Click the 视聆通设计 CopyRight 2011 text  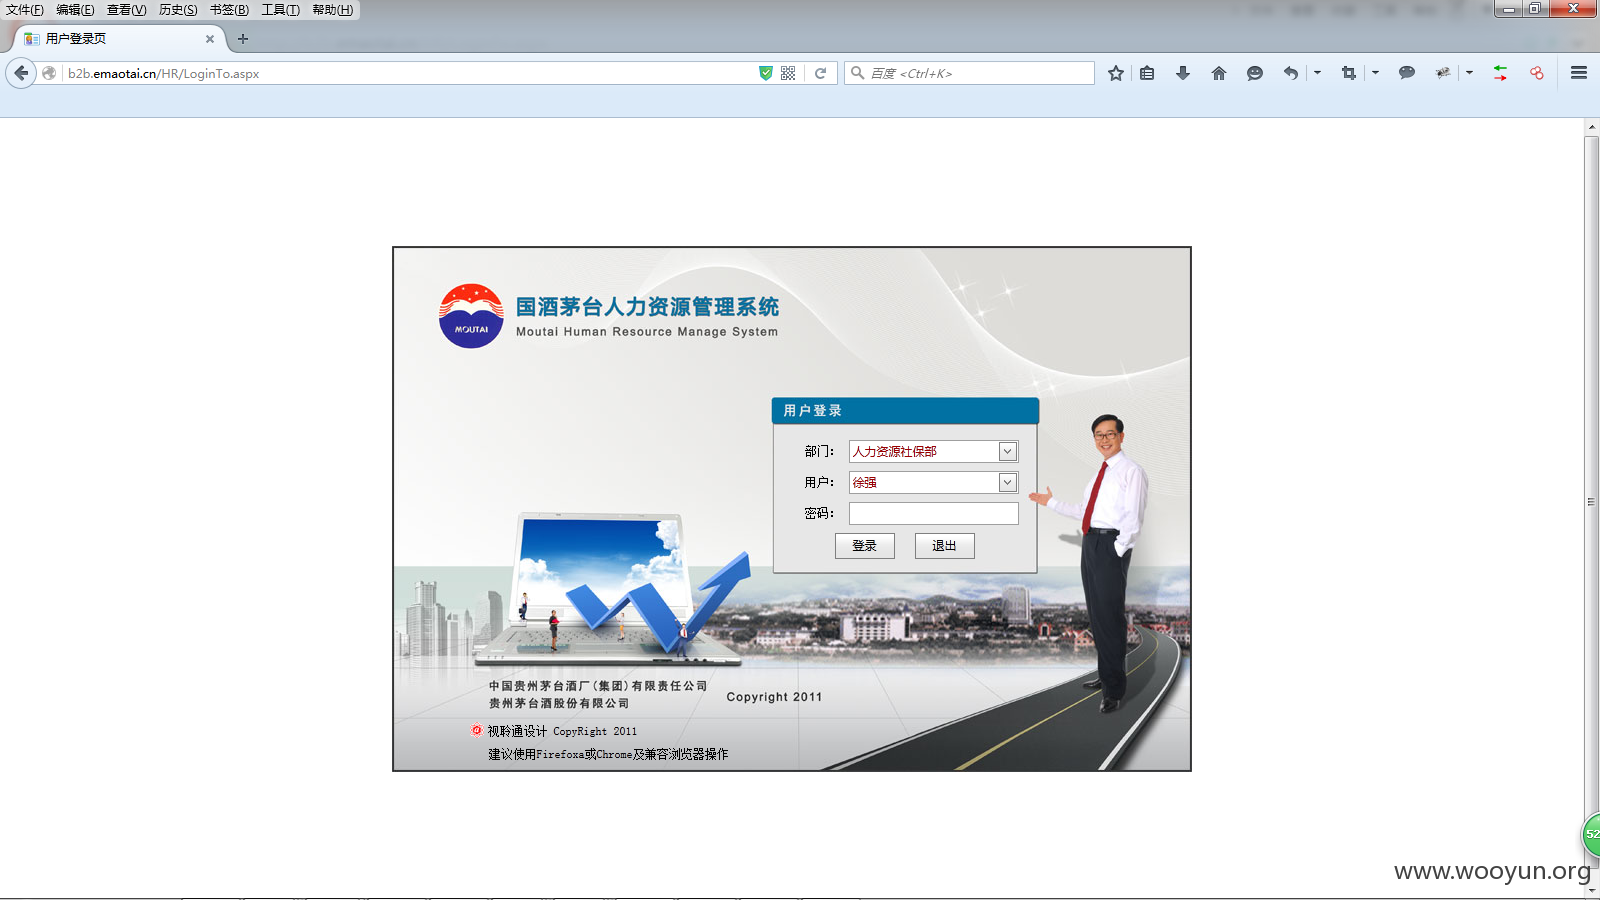pyautogui.click(x=562, y=731)
